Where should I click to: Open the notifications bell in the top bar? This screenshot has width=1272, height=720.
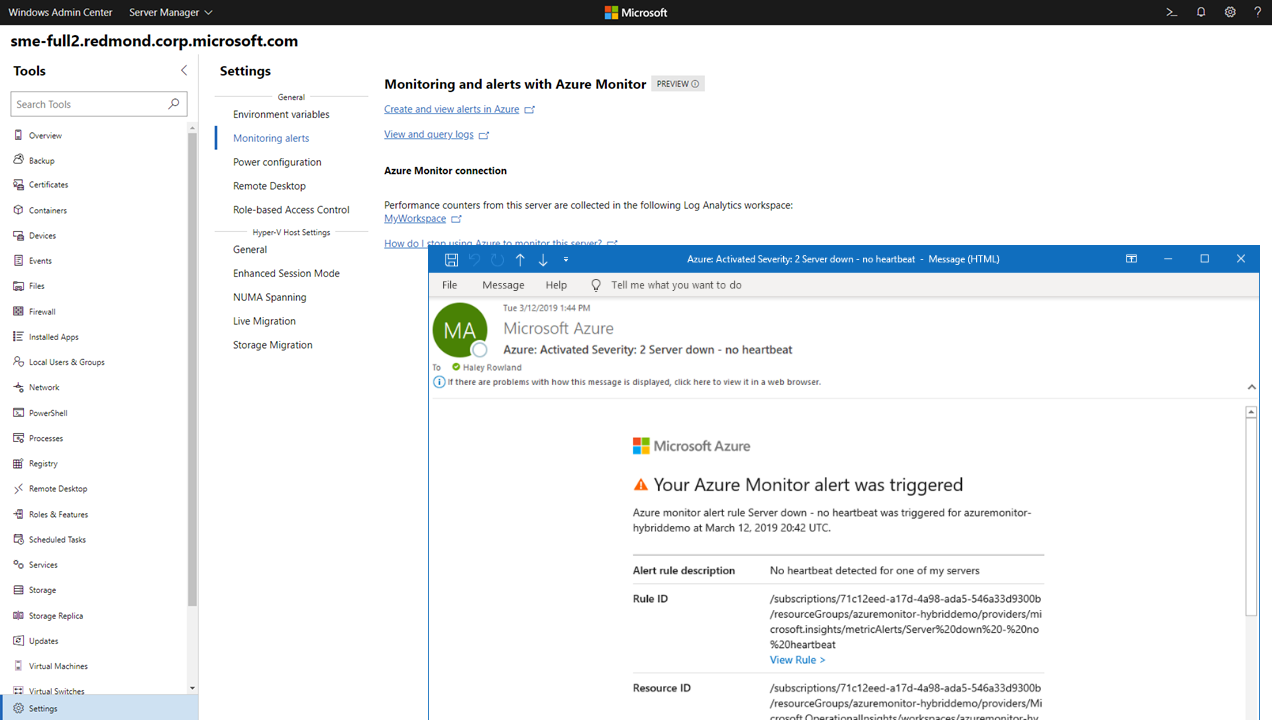click(x=1200, y=12)
